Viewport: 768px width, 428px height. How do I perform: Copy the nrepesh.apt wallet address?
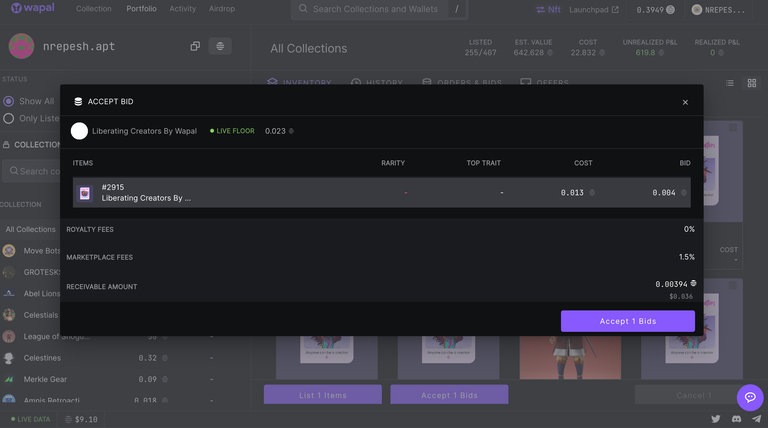(x=195, y=46)
